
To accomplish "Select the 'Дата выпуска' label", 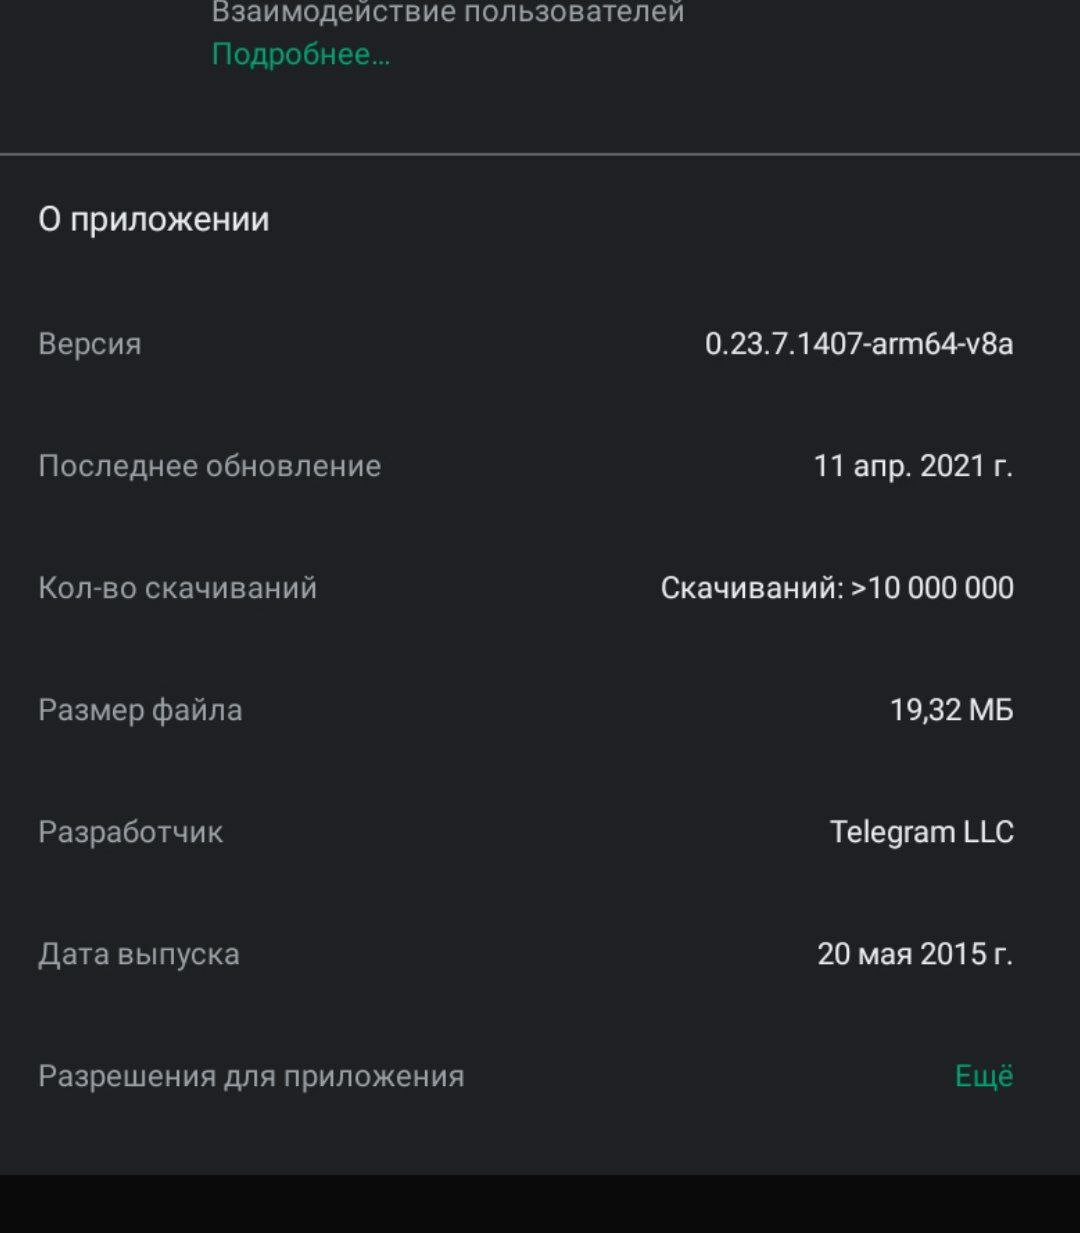I will pos(139,954).
